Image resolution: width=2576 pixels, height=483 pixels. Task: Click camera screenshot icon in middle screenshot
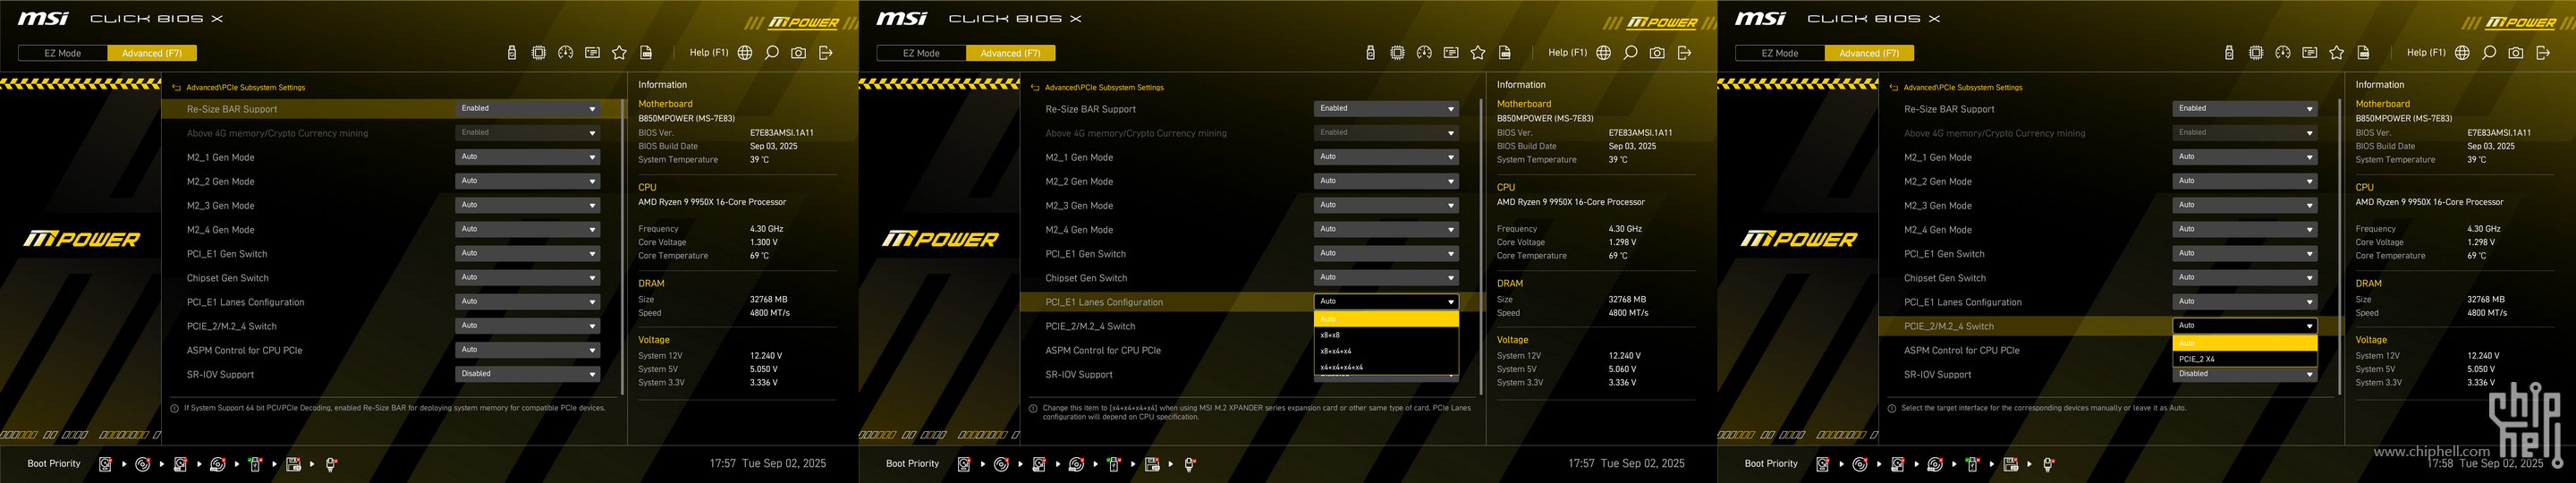coord(1658,53)
